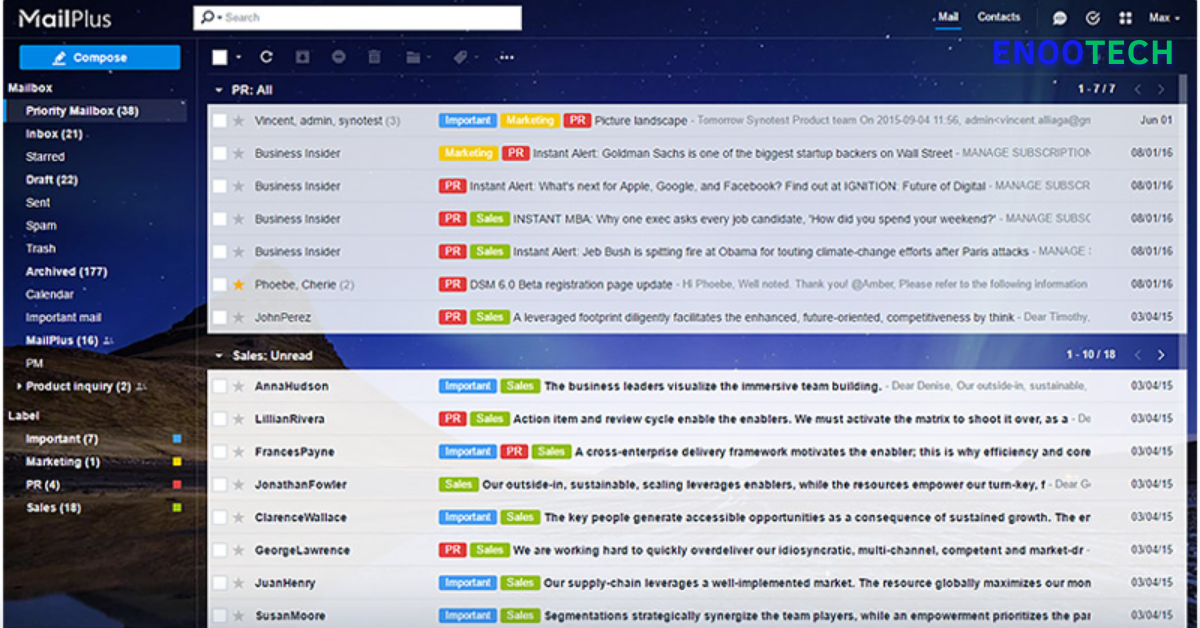Select the AnnaHudson email checkbox

click(219, 386)
